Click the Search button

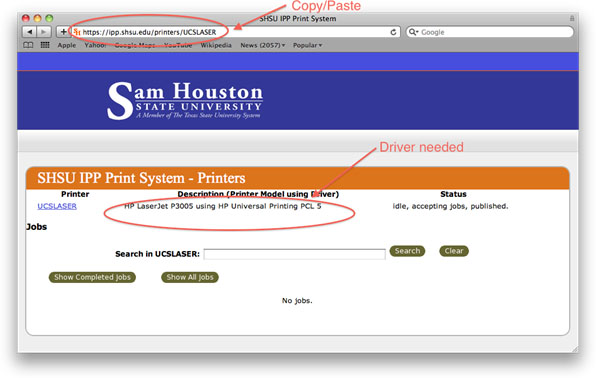[407, 251]
